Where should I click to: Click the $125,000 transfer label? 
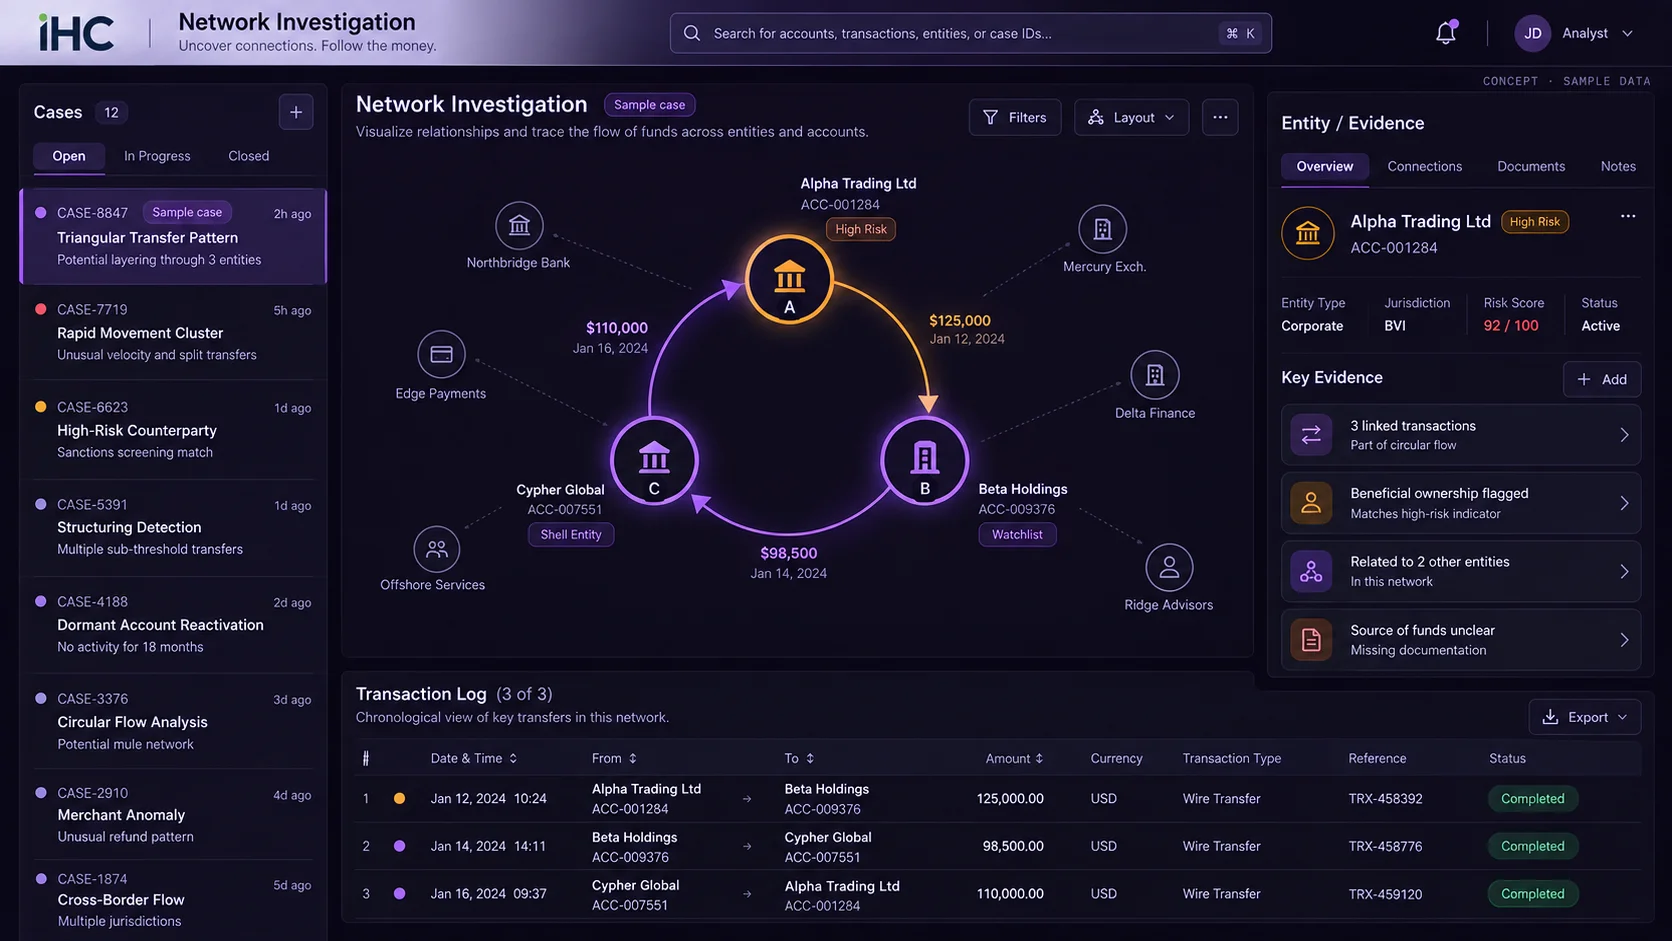[x=960, y=321]
